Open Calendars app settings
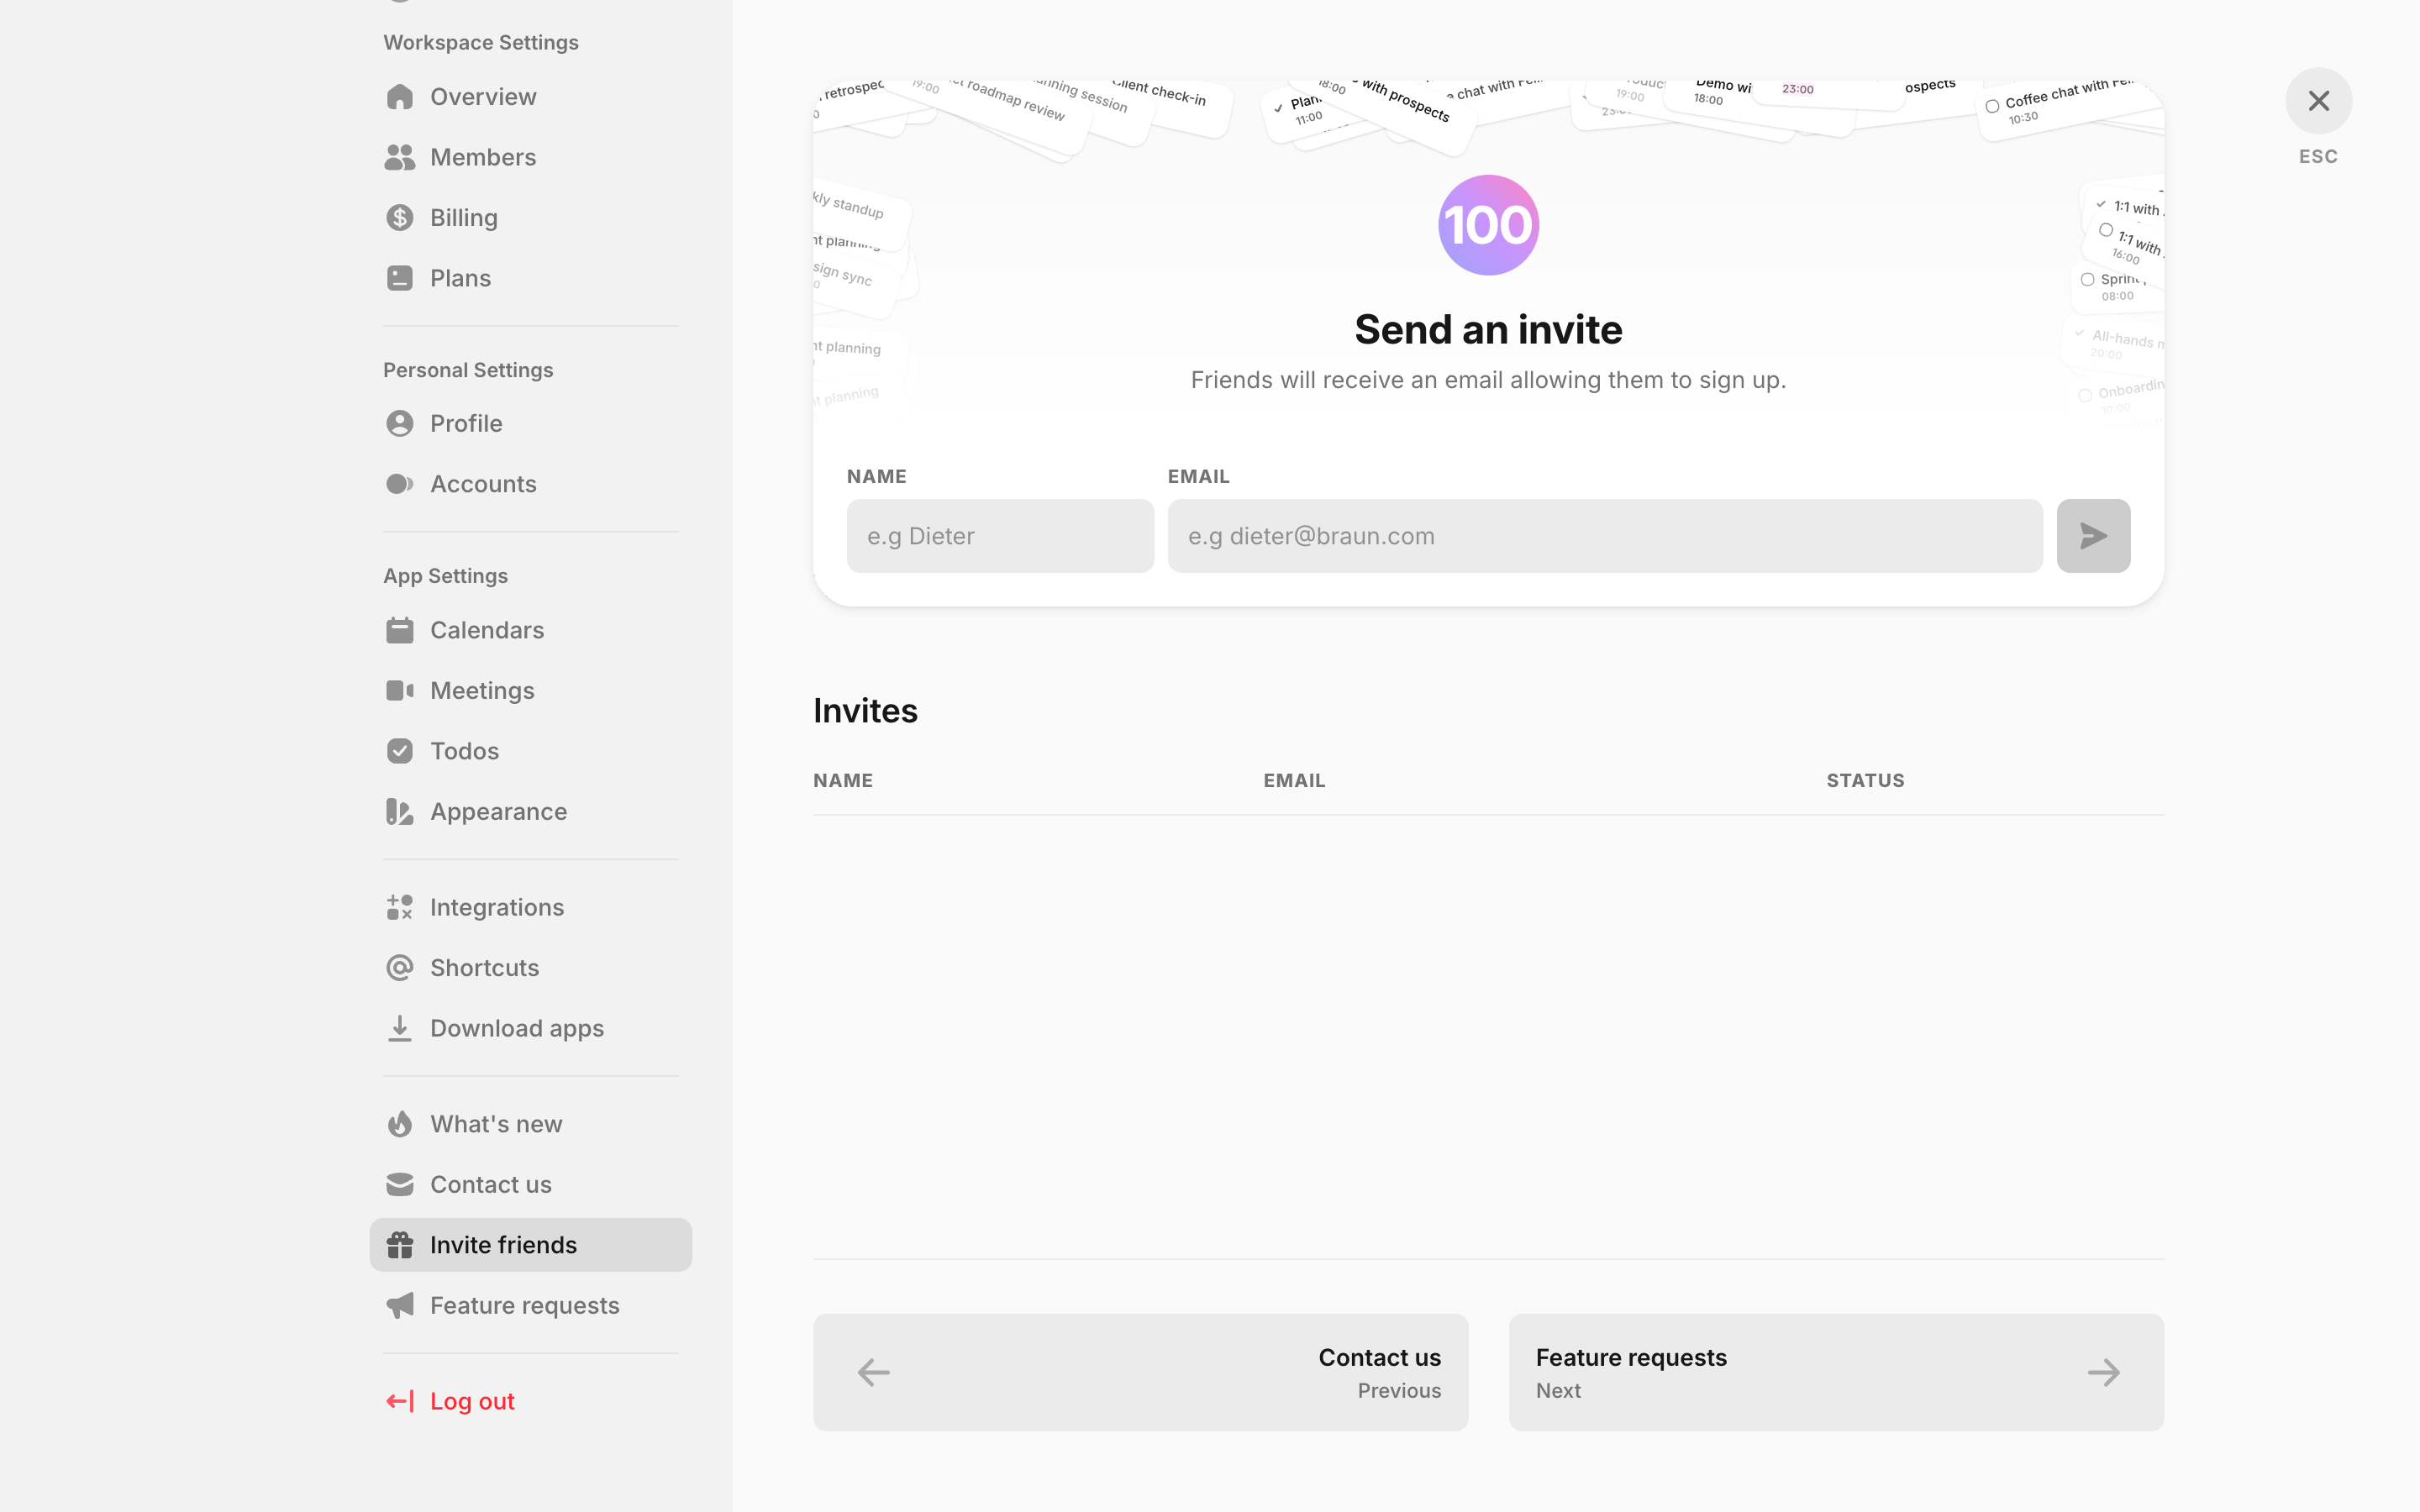Screen dimensions: 2420x1512 530,630
